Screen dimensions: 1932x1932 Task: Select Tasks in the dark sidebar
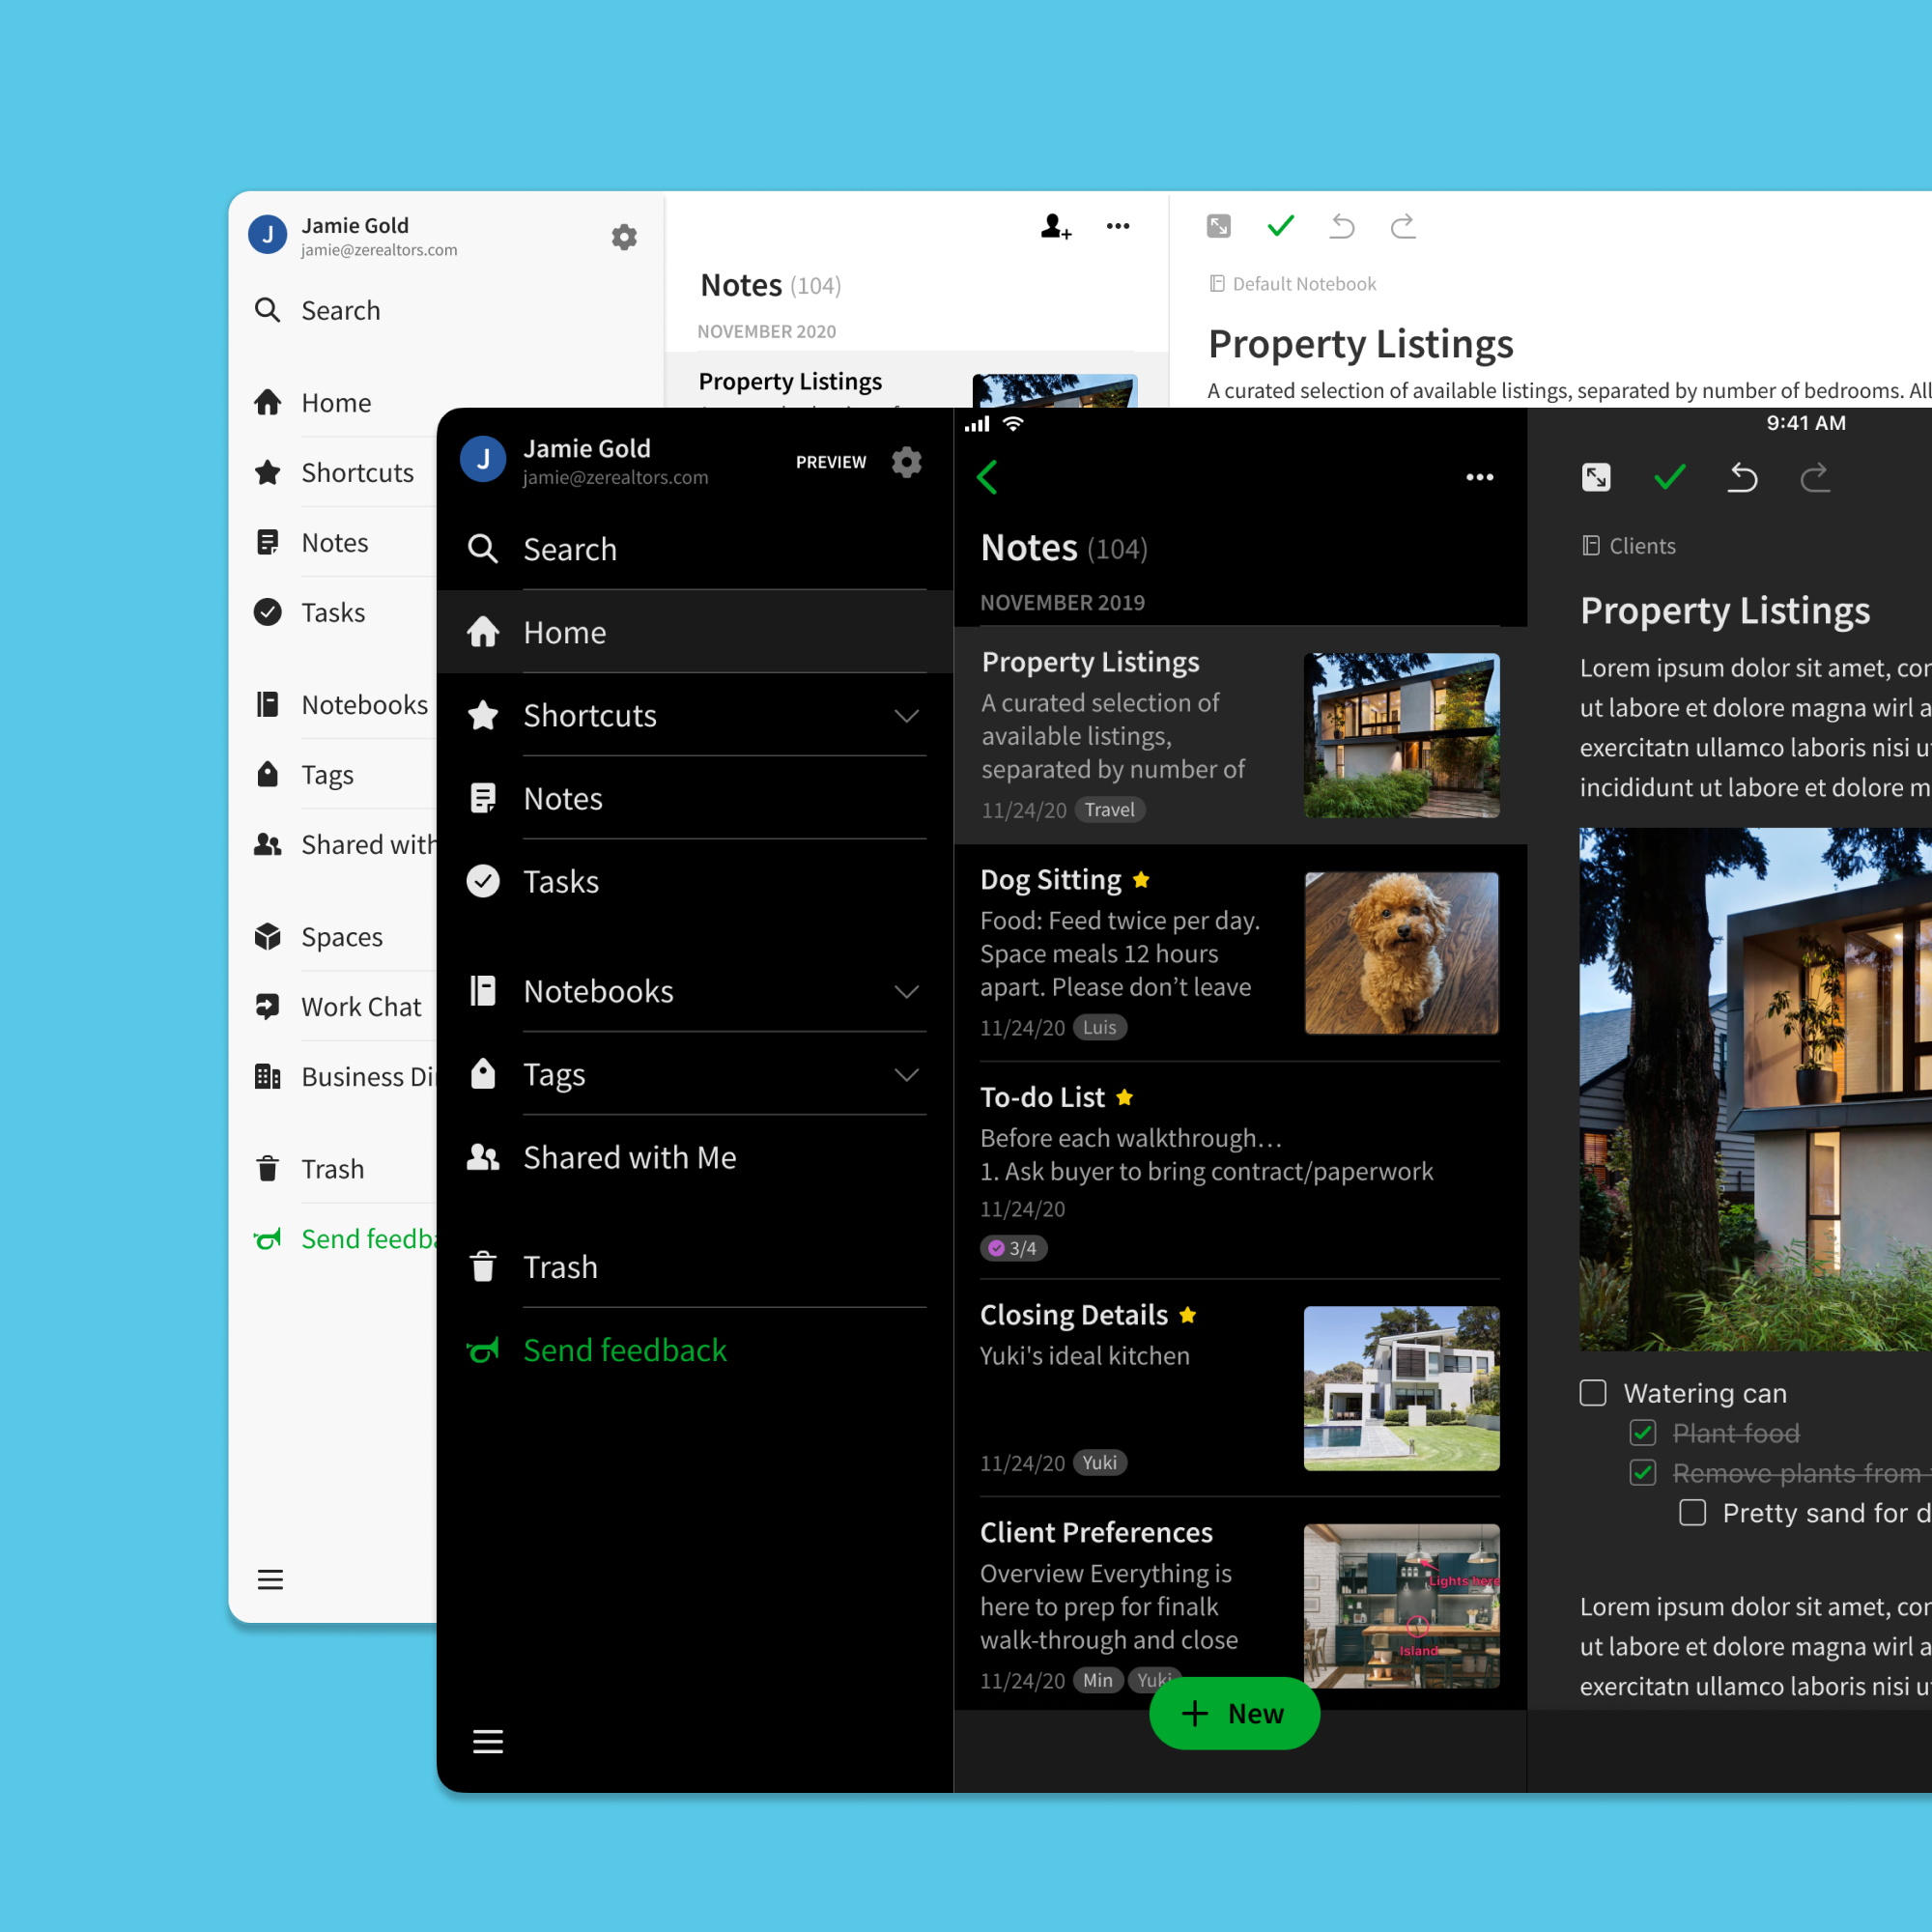point(560,881)
